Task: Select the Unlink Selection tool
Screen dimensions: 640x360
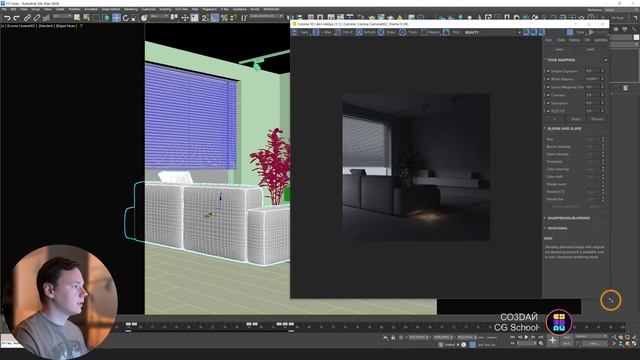Action: (x=37, y=18)
